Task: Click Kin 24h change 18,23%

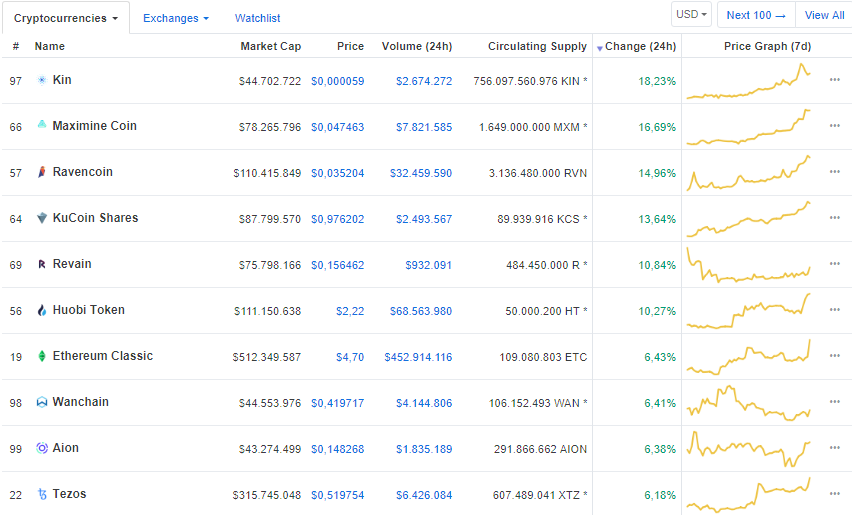Action: click(x=657, y=81)
